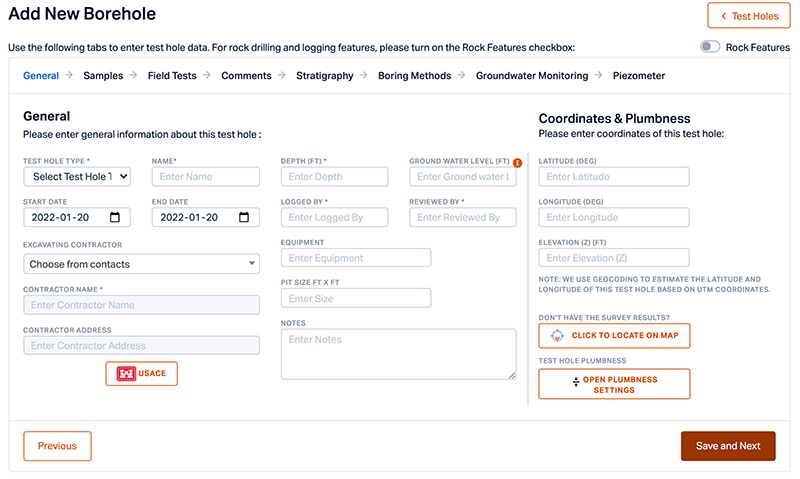Viewport: 800px width, 479px height.
Task: Switch to the Samples tab
Action: 103,75
